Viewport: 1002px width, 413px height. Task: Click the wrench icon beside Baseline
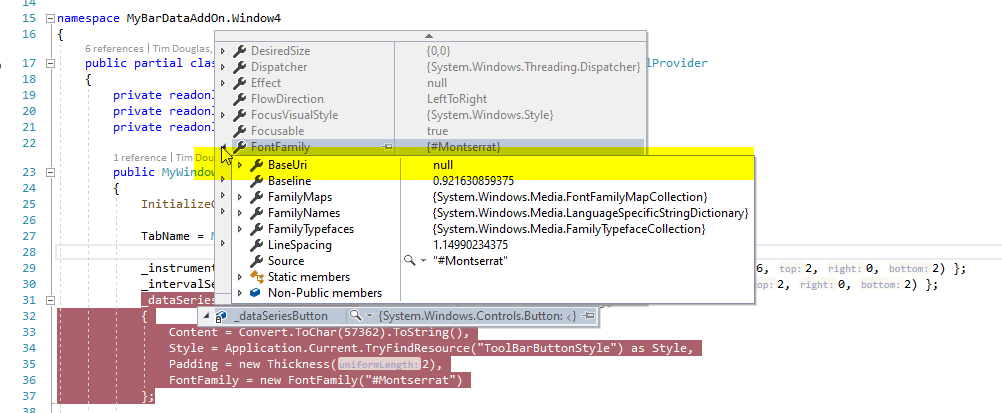[x=256, y=181]
